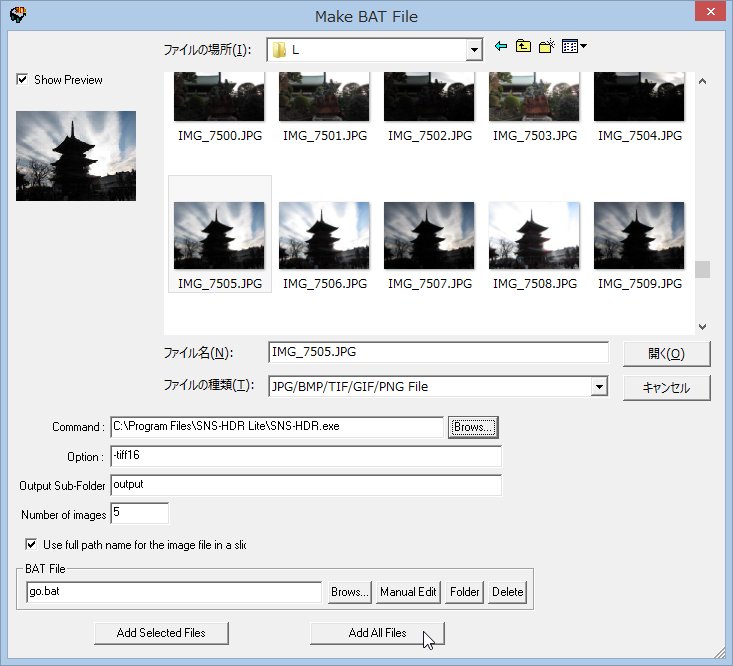Go back using the cyan arrow icon

[x=501, y=46]
